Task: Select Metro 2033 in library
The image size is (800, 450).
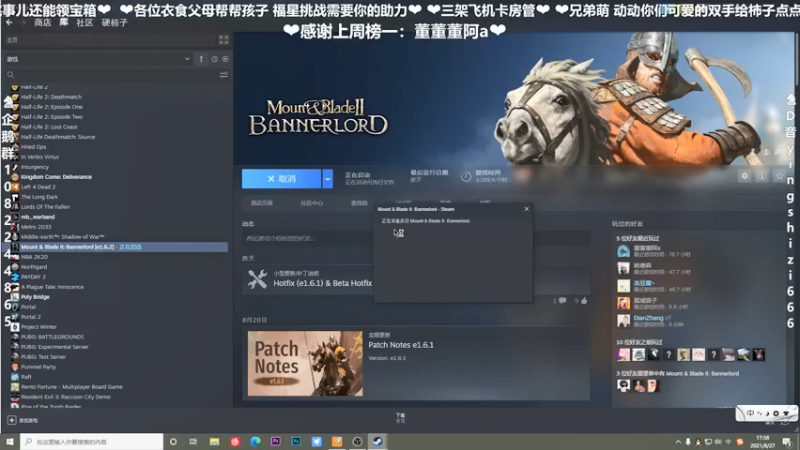Action: tap(36, 227)
